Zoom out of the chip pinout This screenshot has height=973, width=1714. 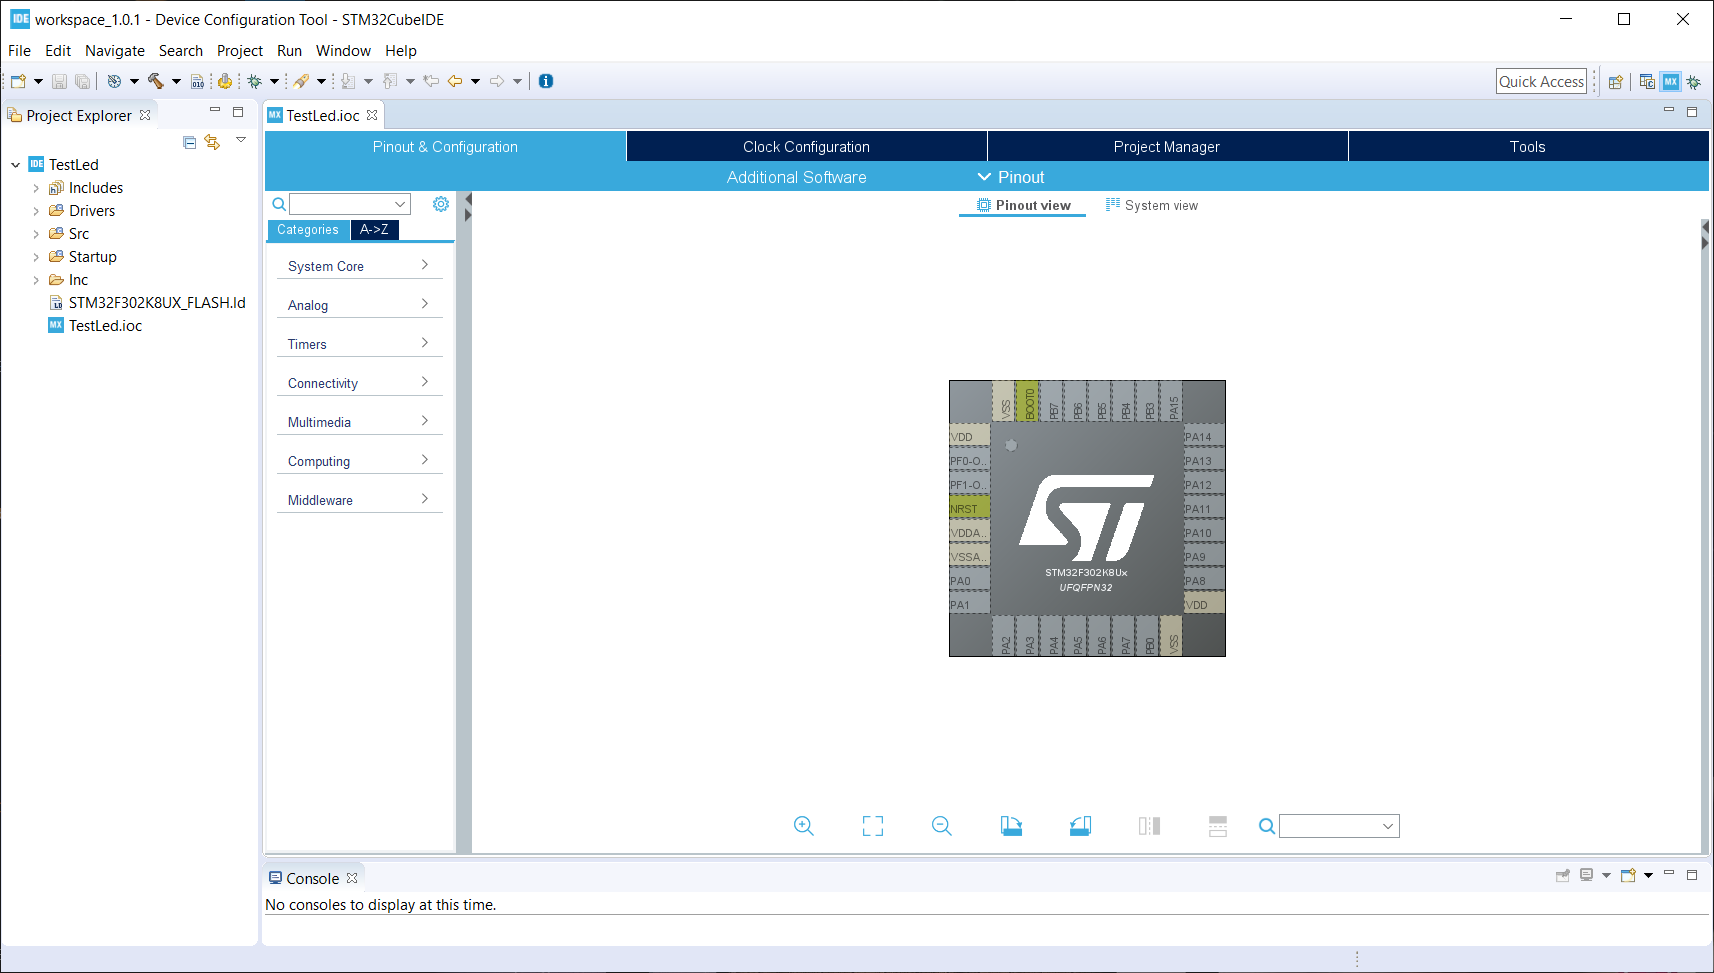coord(942,826)
